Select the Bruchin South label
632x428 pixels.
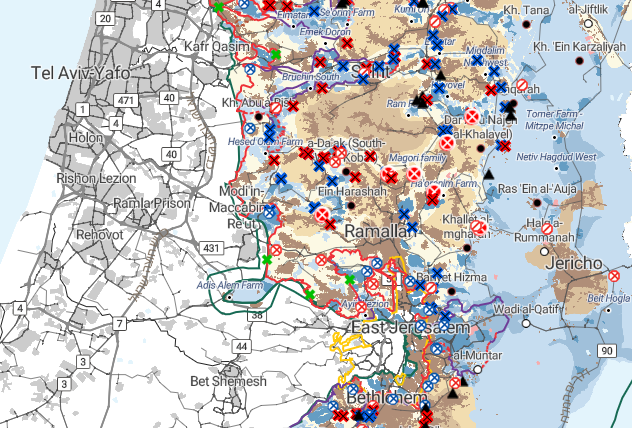(310, 77)
